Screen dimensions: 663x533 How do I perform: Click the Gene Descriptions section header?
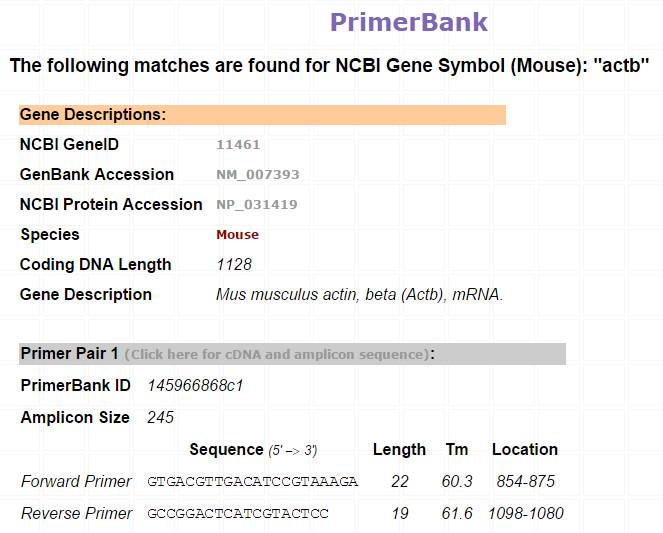tap(262, 115)
